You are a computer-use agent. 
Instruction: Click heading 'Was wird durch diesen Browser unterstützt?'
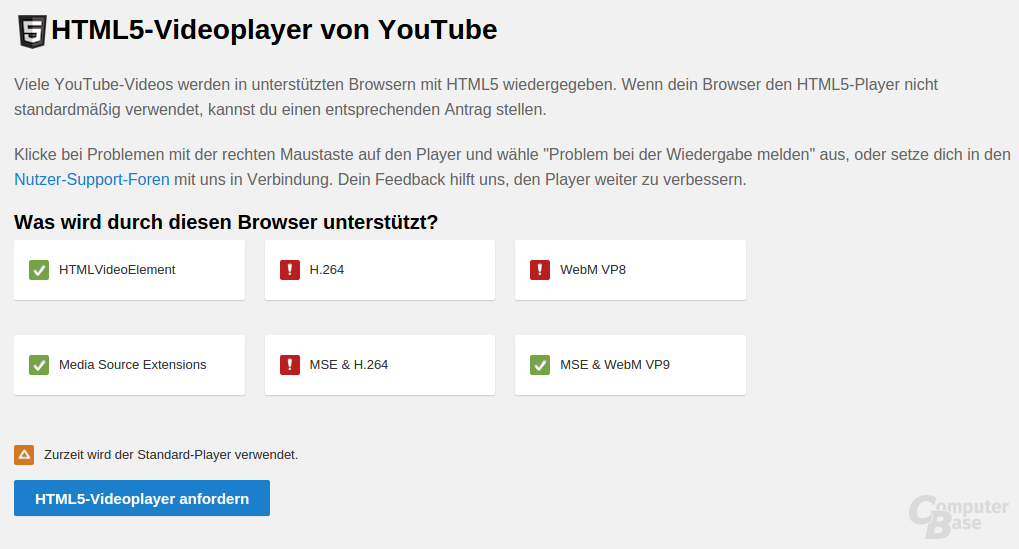pyautogui.click(x=226, y=222)
